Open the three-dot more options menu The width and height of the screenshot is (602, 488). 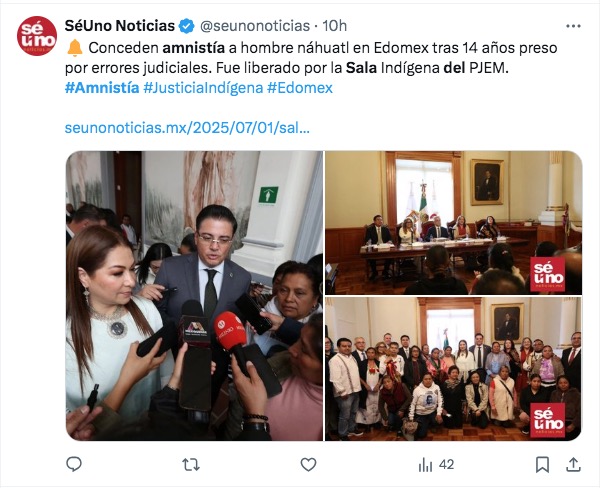coord(573,26)
